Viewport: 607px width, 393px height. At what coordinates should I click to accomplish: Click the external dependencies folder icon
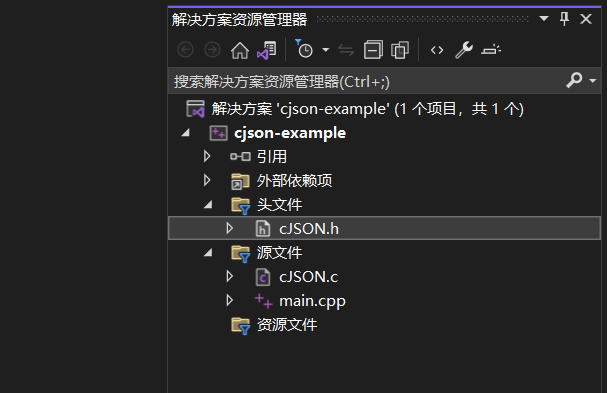[x=240, y=181]
